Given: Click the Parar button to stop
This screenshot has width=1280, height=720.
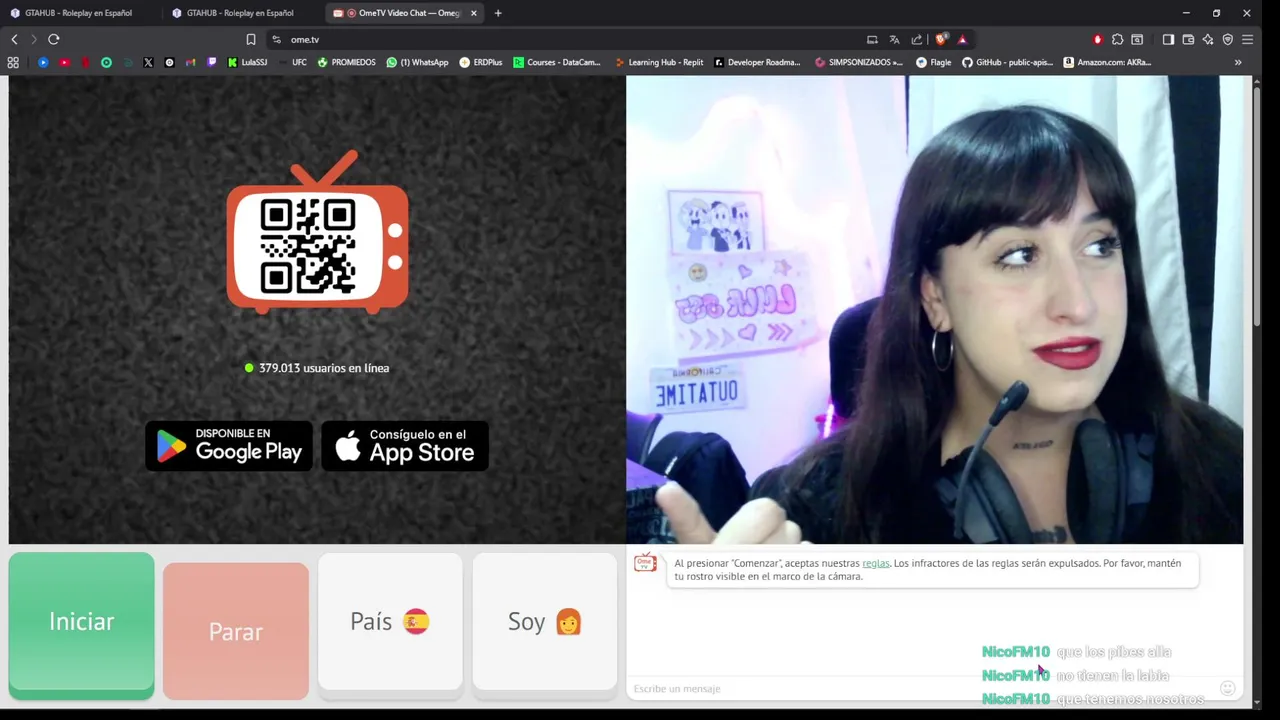Looking at the screenshot, I should (x=236, y=632).
